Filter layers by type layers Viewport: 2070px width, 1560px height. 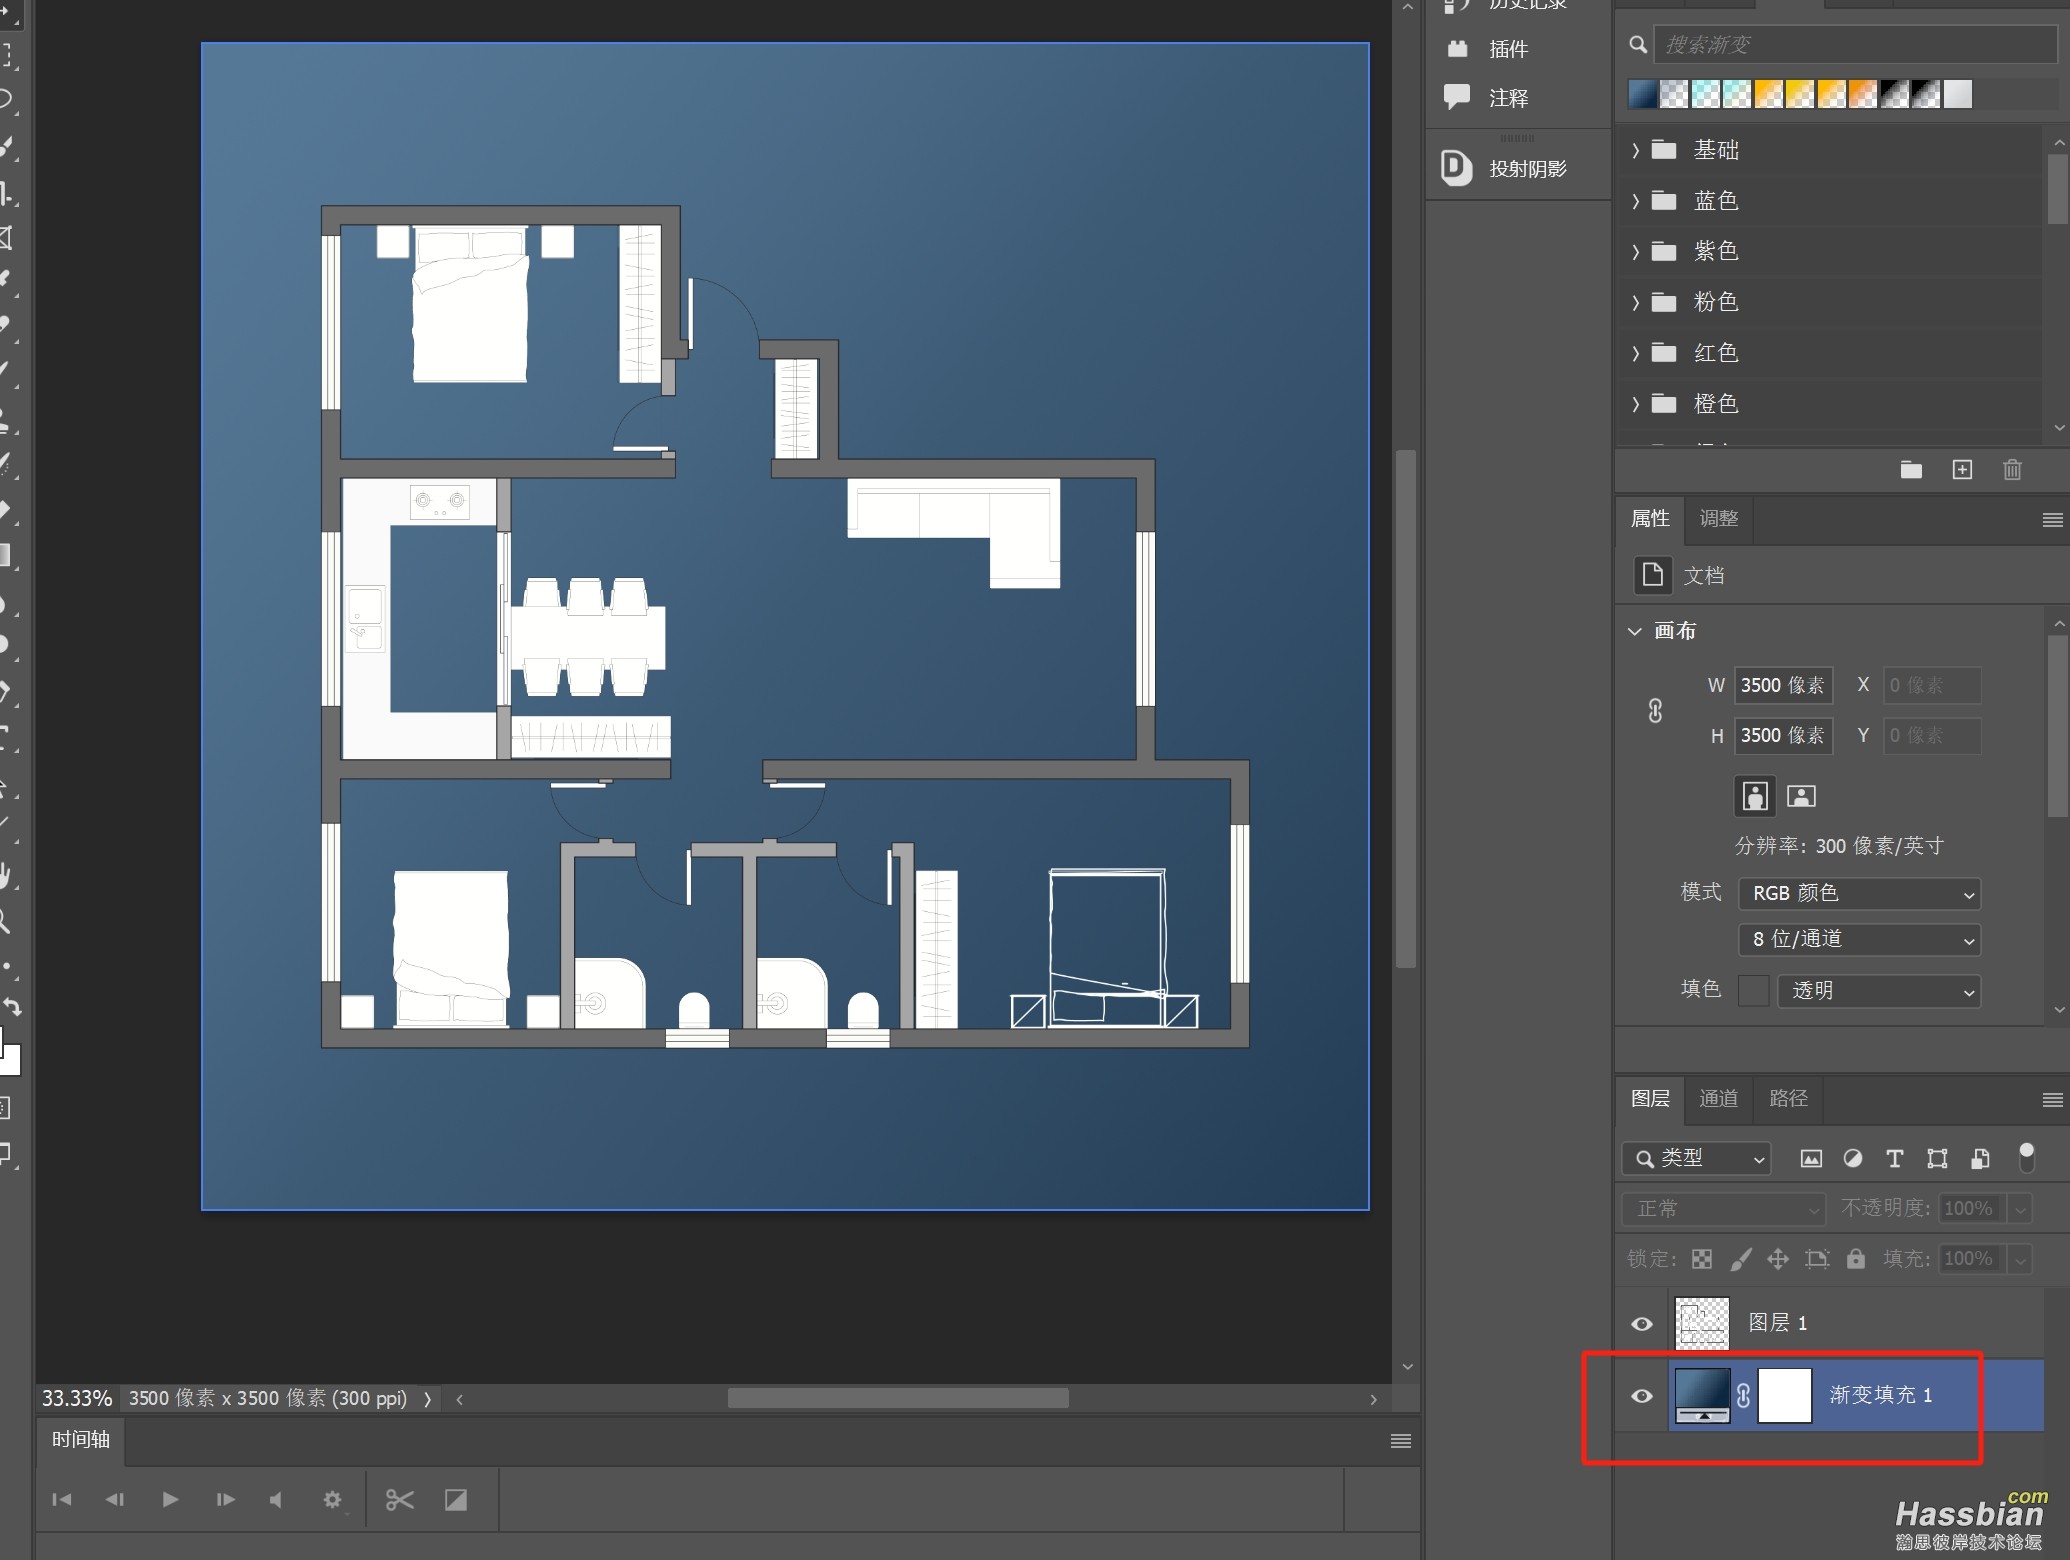click(1894, 1159)
